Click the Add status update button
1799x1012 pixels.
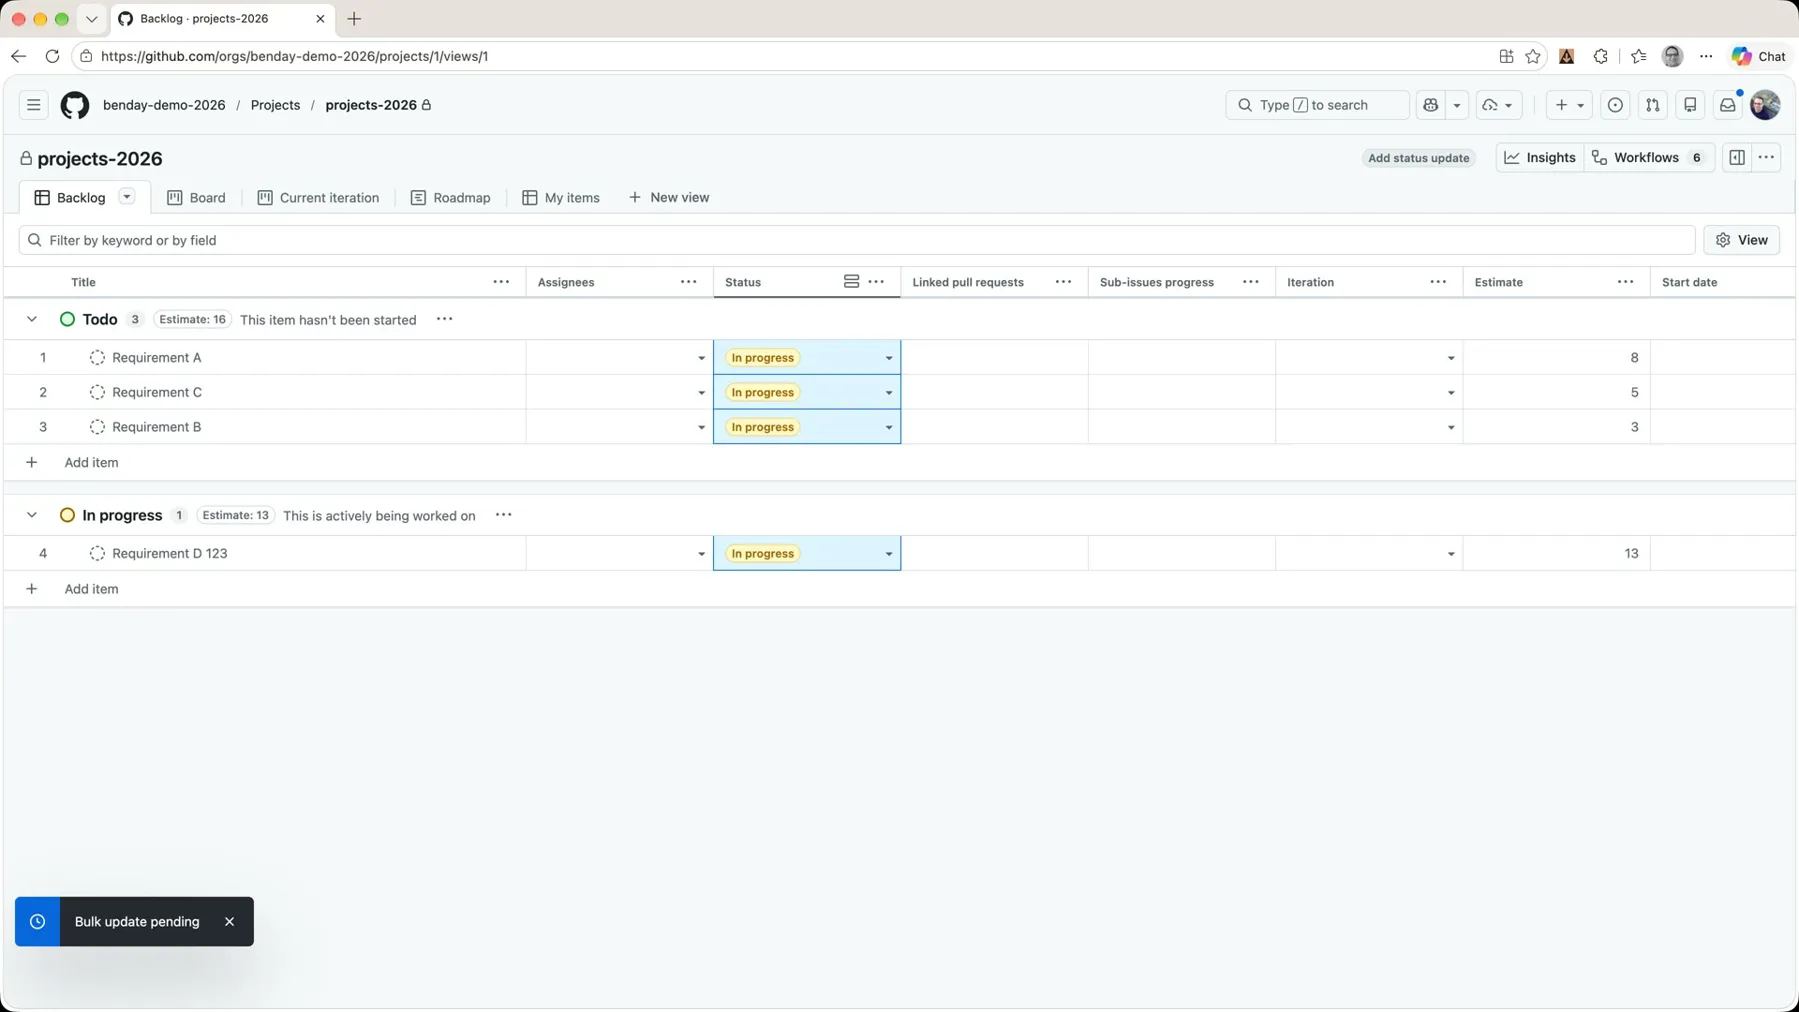tap(1418, 158)
